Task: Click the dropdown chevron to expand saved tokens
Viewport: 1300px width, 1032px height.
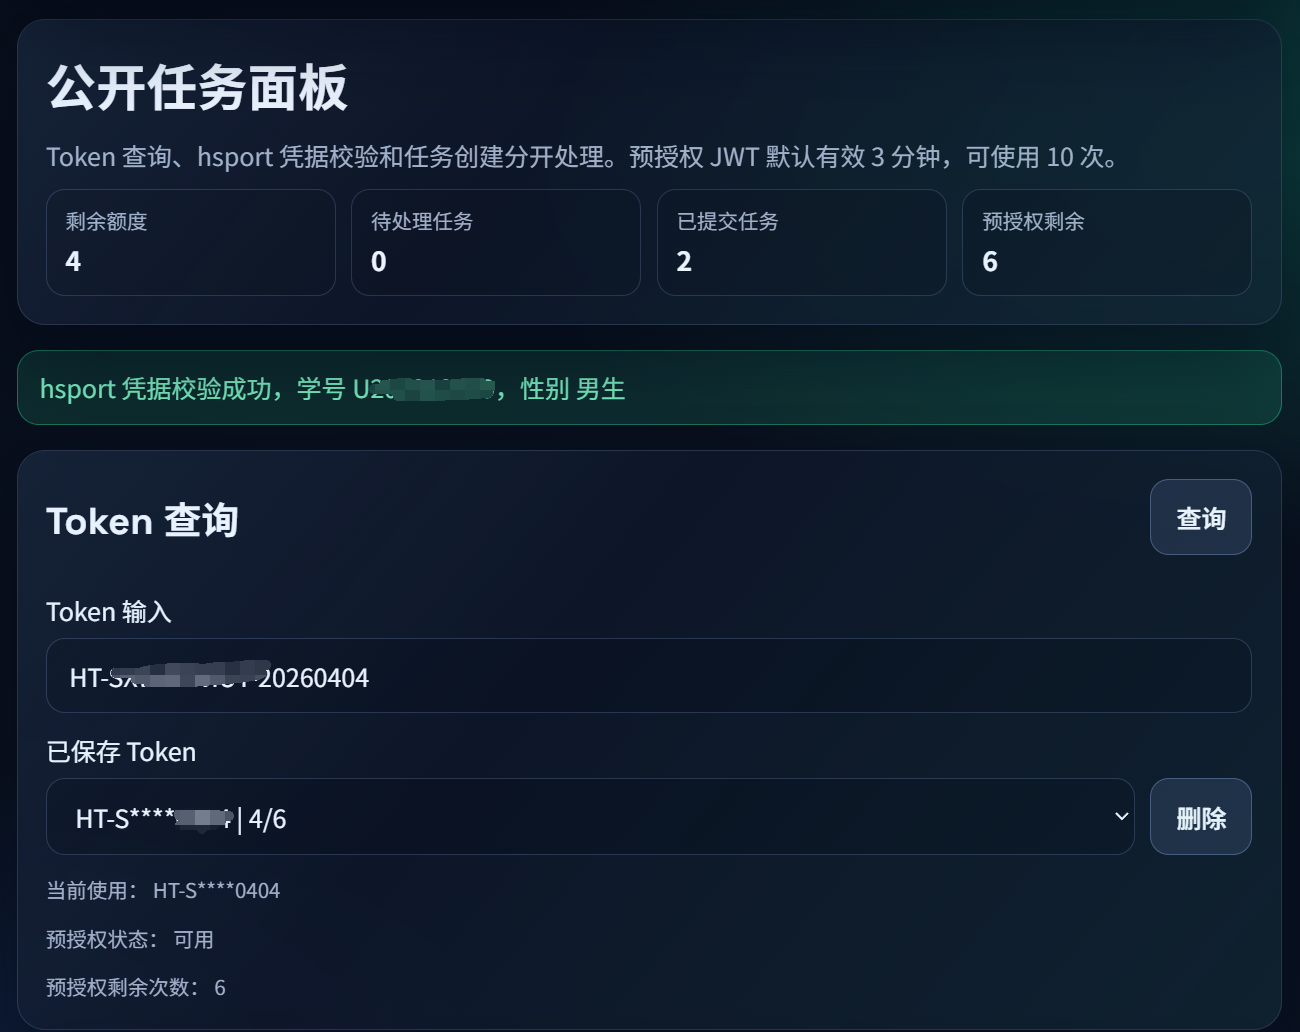Action: 1121,817
